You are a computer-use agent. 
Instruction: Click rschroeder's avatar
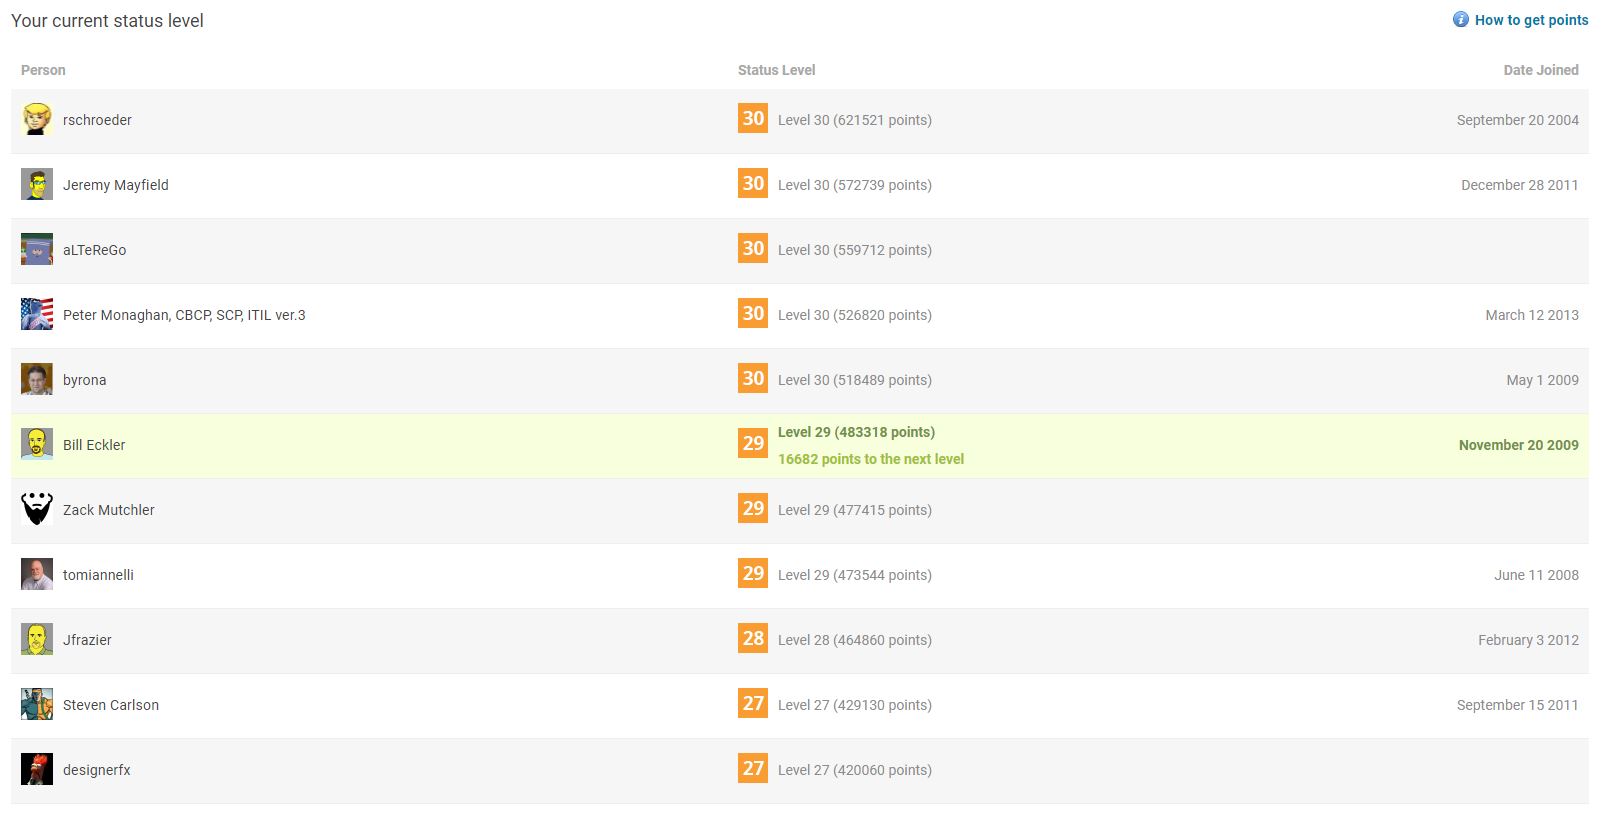point(37,119)
